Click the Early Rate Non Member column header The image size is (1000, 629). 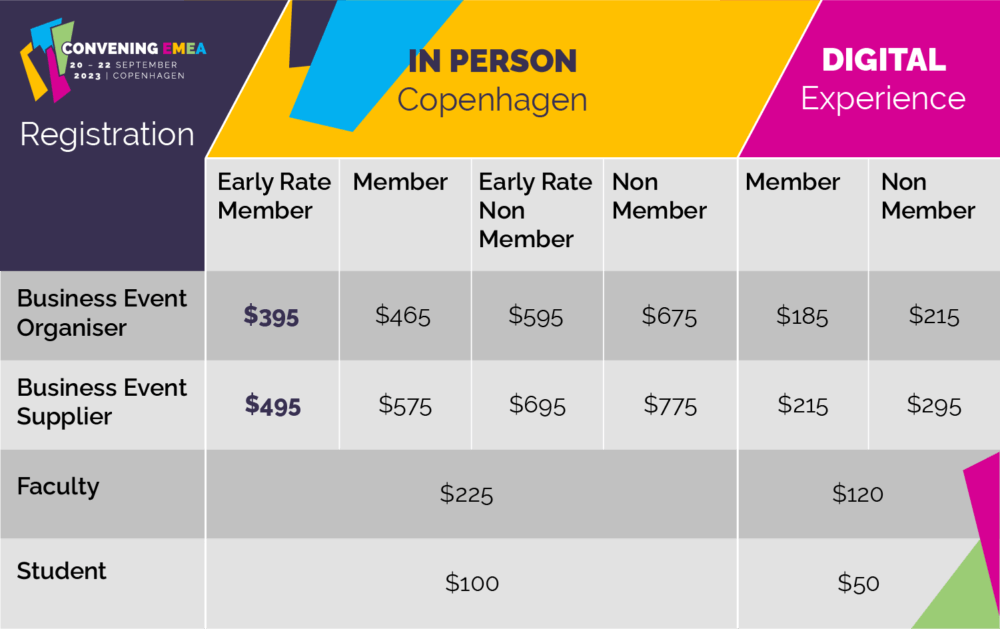536,210
